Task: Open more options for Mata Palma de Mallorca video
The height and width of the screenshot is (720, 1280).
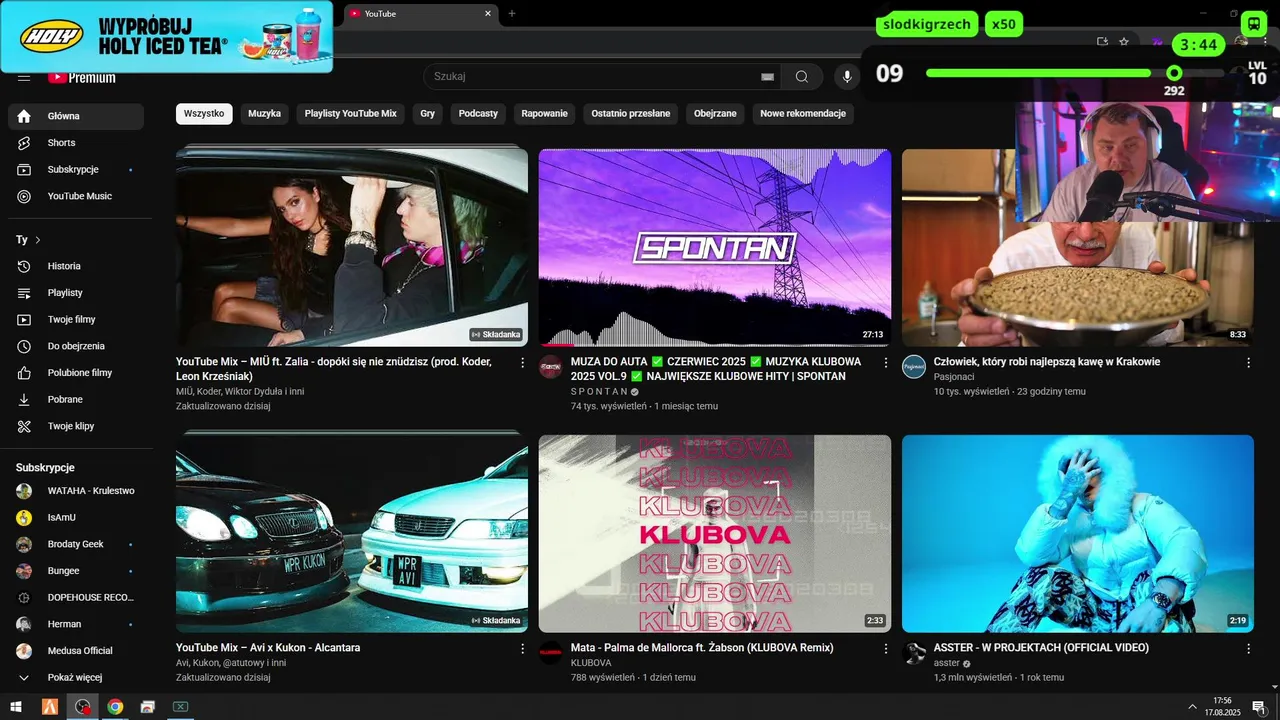Action: coord(885,649)
